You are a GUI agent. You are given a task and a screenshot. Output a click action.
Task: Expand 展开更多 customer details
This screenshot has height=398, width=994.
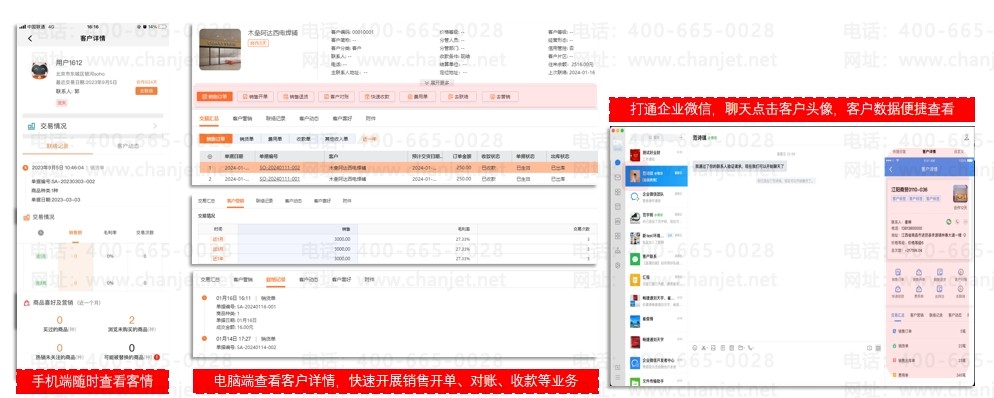tap(436, 82)
